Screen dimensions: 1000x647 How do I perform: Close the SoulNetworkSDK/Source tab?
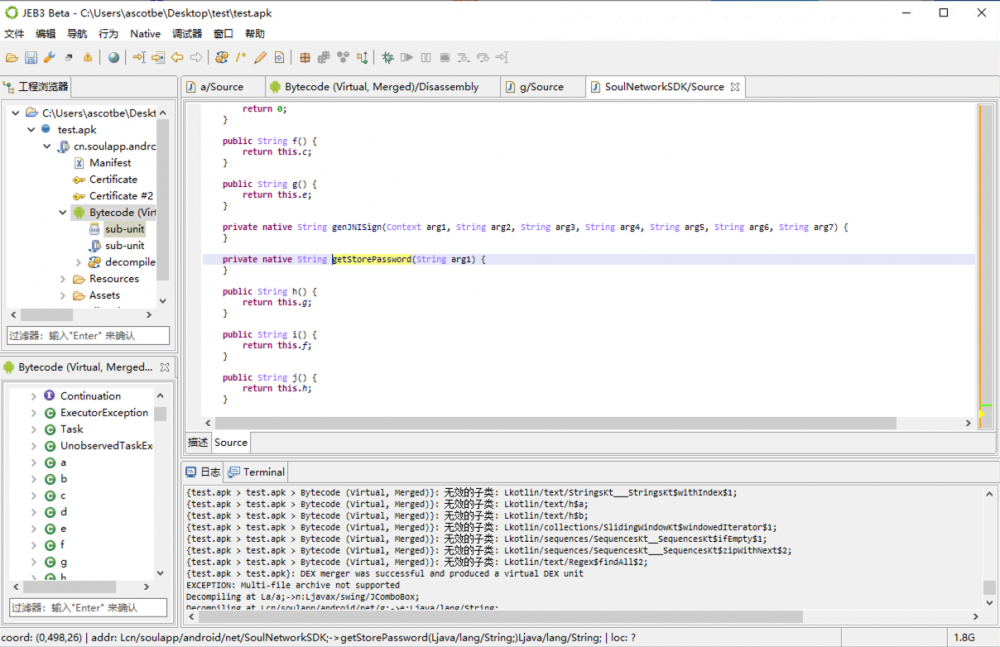tap(735, 87)
